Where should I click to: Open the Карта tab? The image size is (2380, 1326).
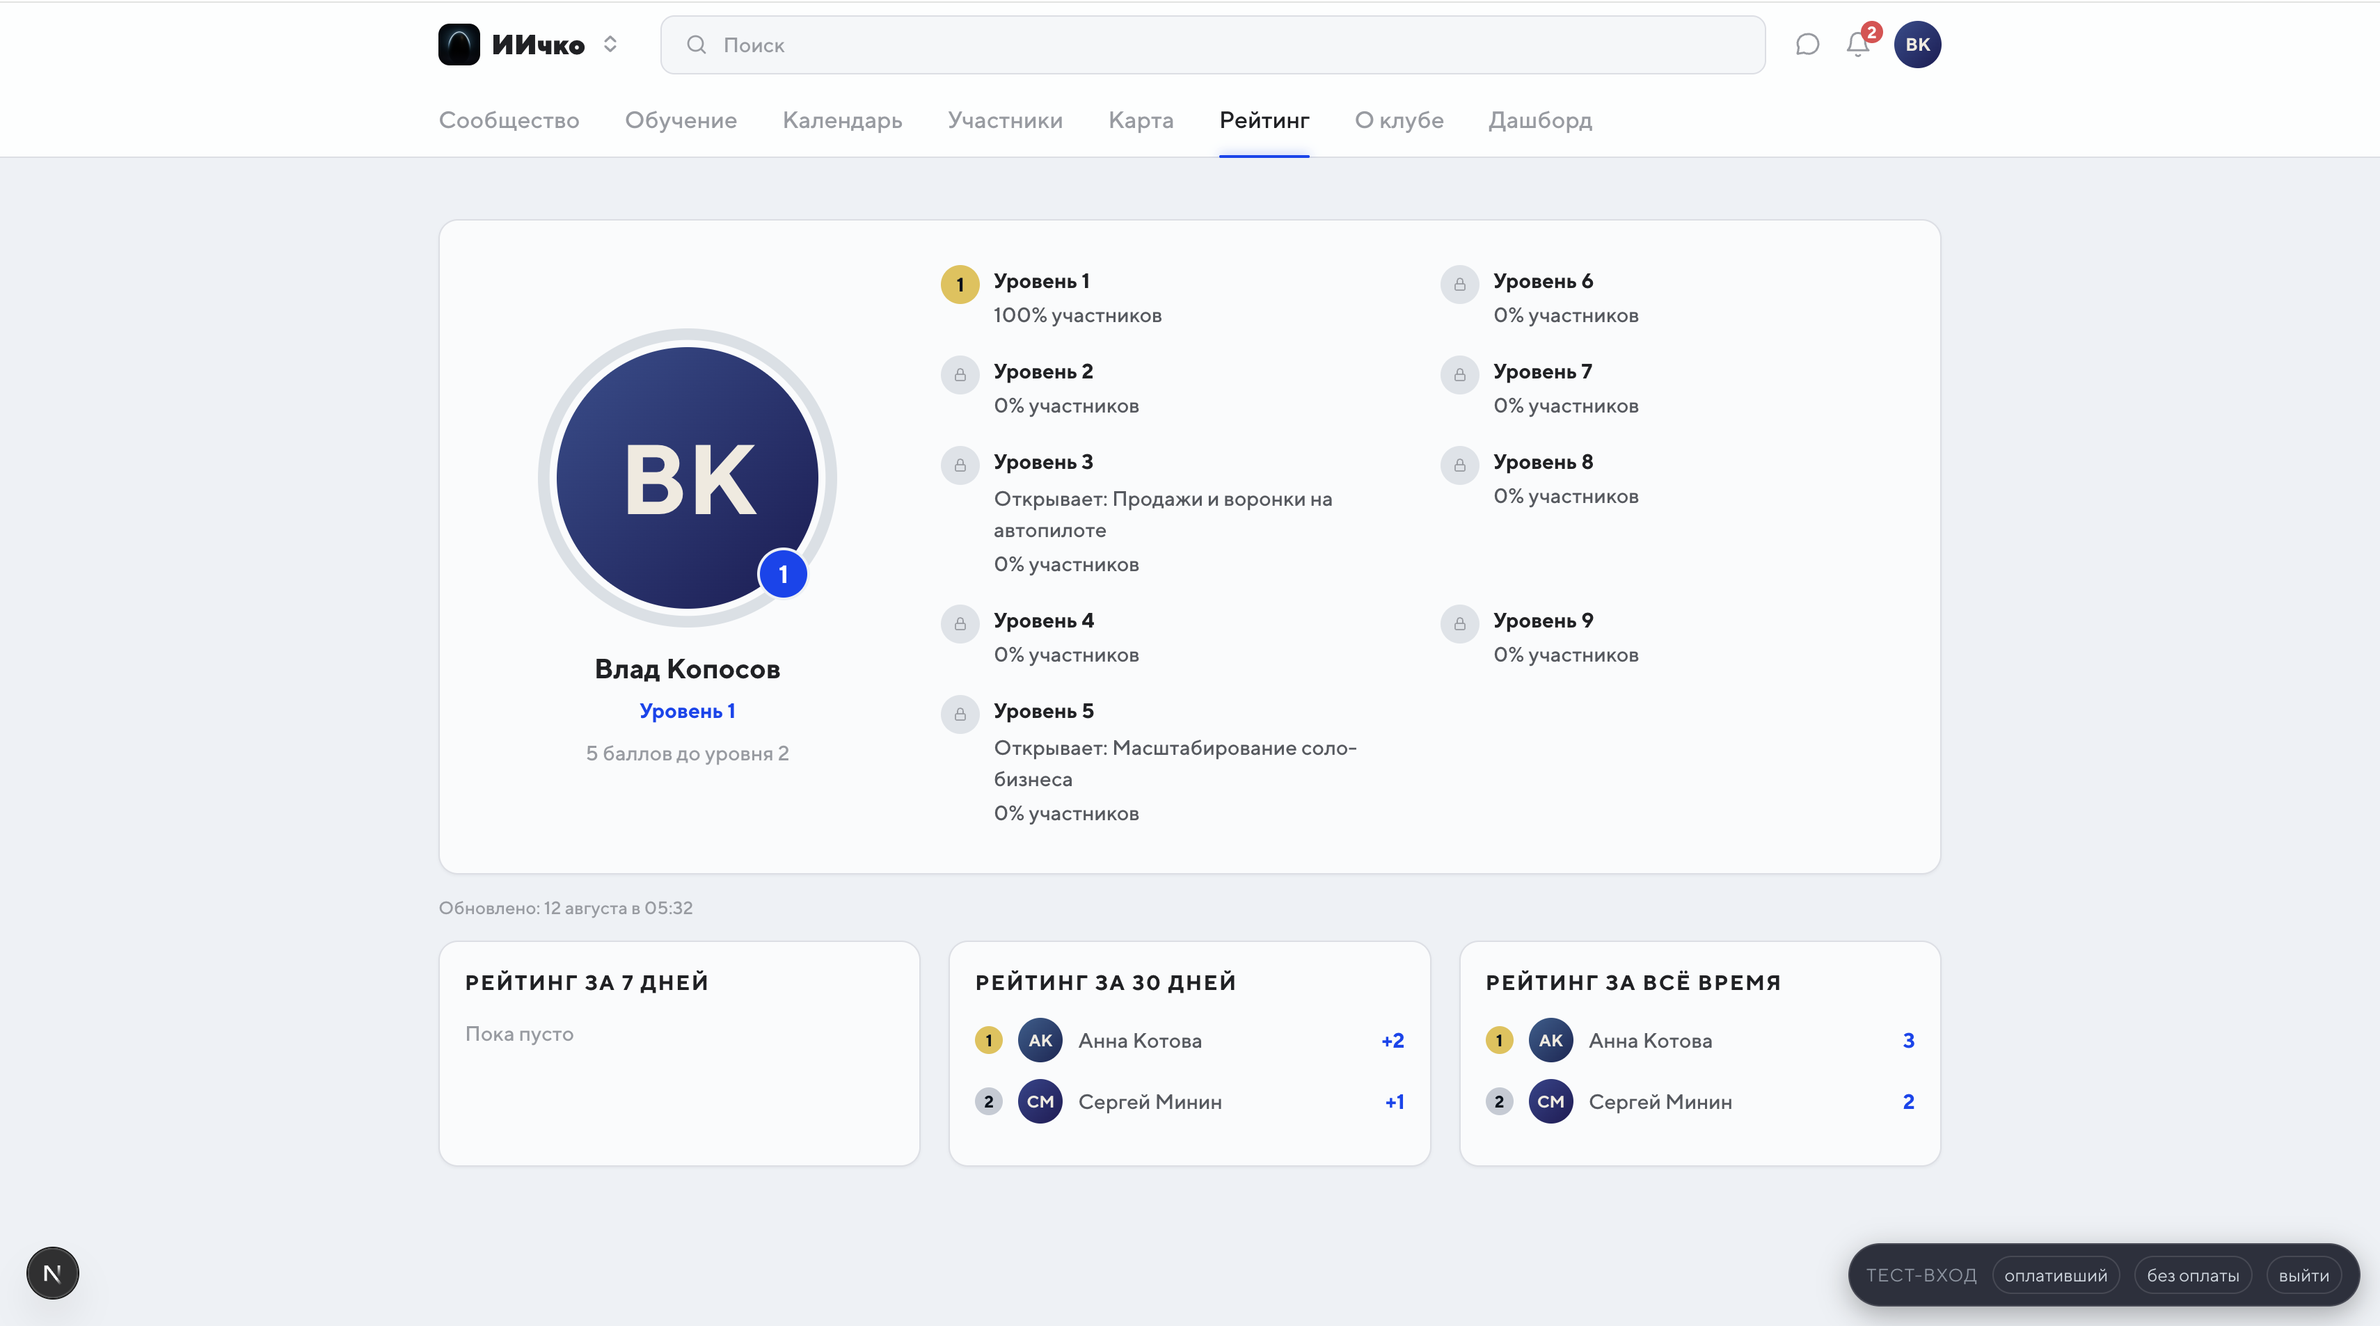click(1141, 120)
